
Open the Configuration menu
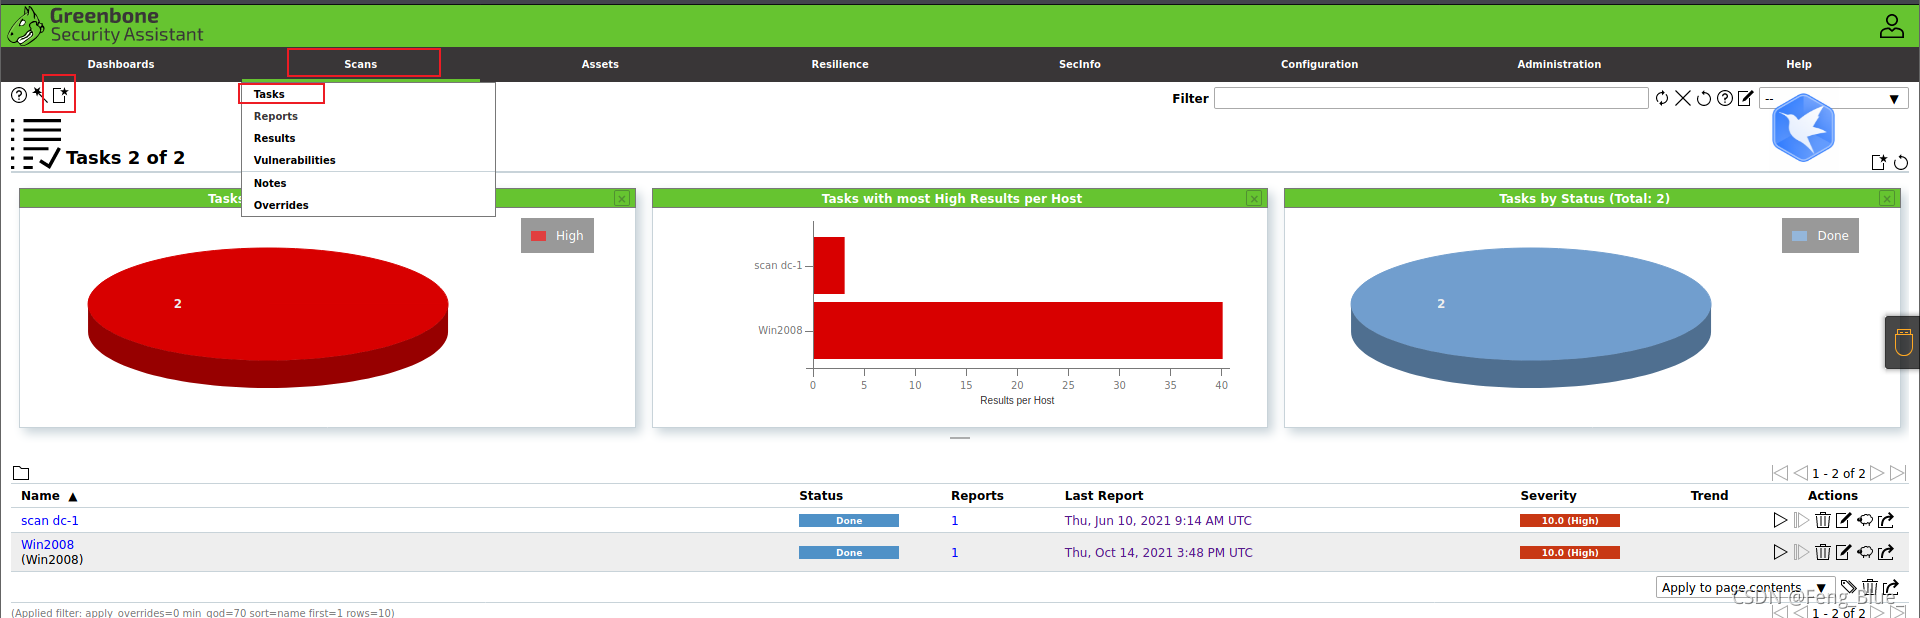pyautogui.click(x=1320, y=64)
